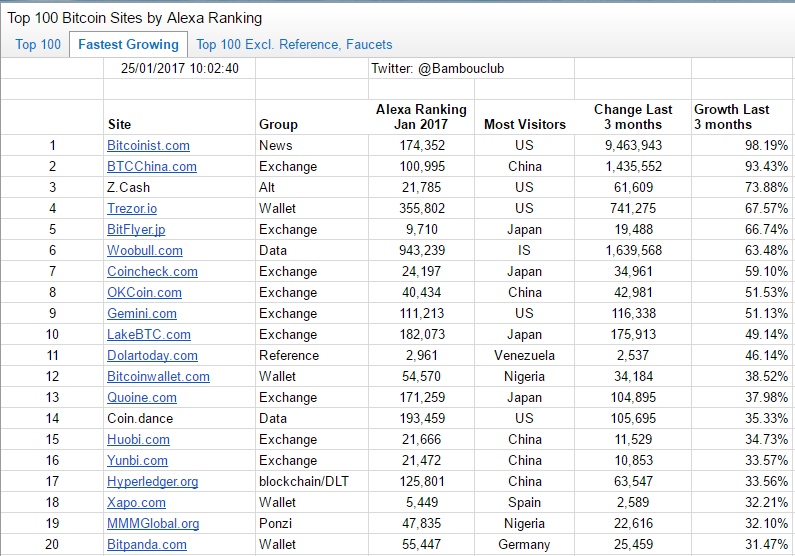The image size is (795, 556).
Task: Open the Bitcoinist.com link
Action: tap(148, 145)
